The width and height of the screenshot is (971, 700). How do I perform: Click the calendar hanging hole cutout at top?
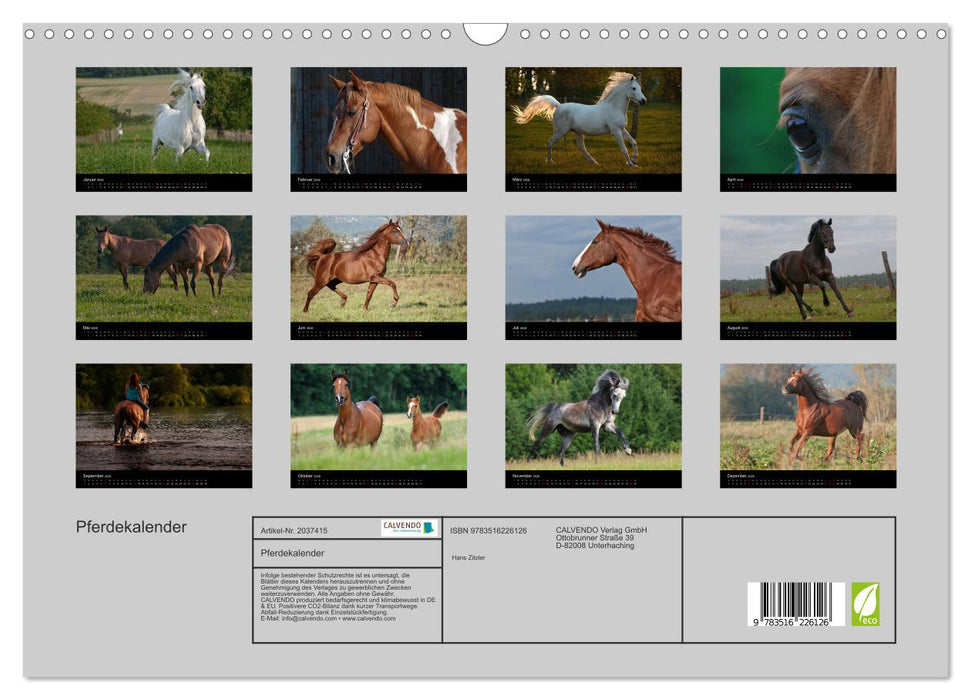[485, 34]
